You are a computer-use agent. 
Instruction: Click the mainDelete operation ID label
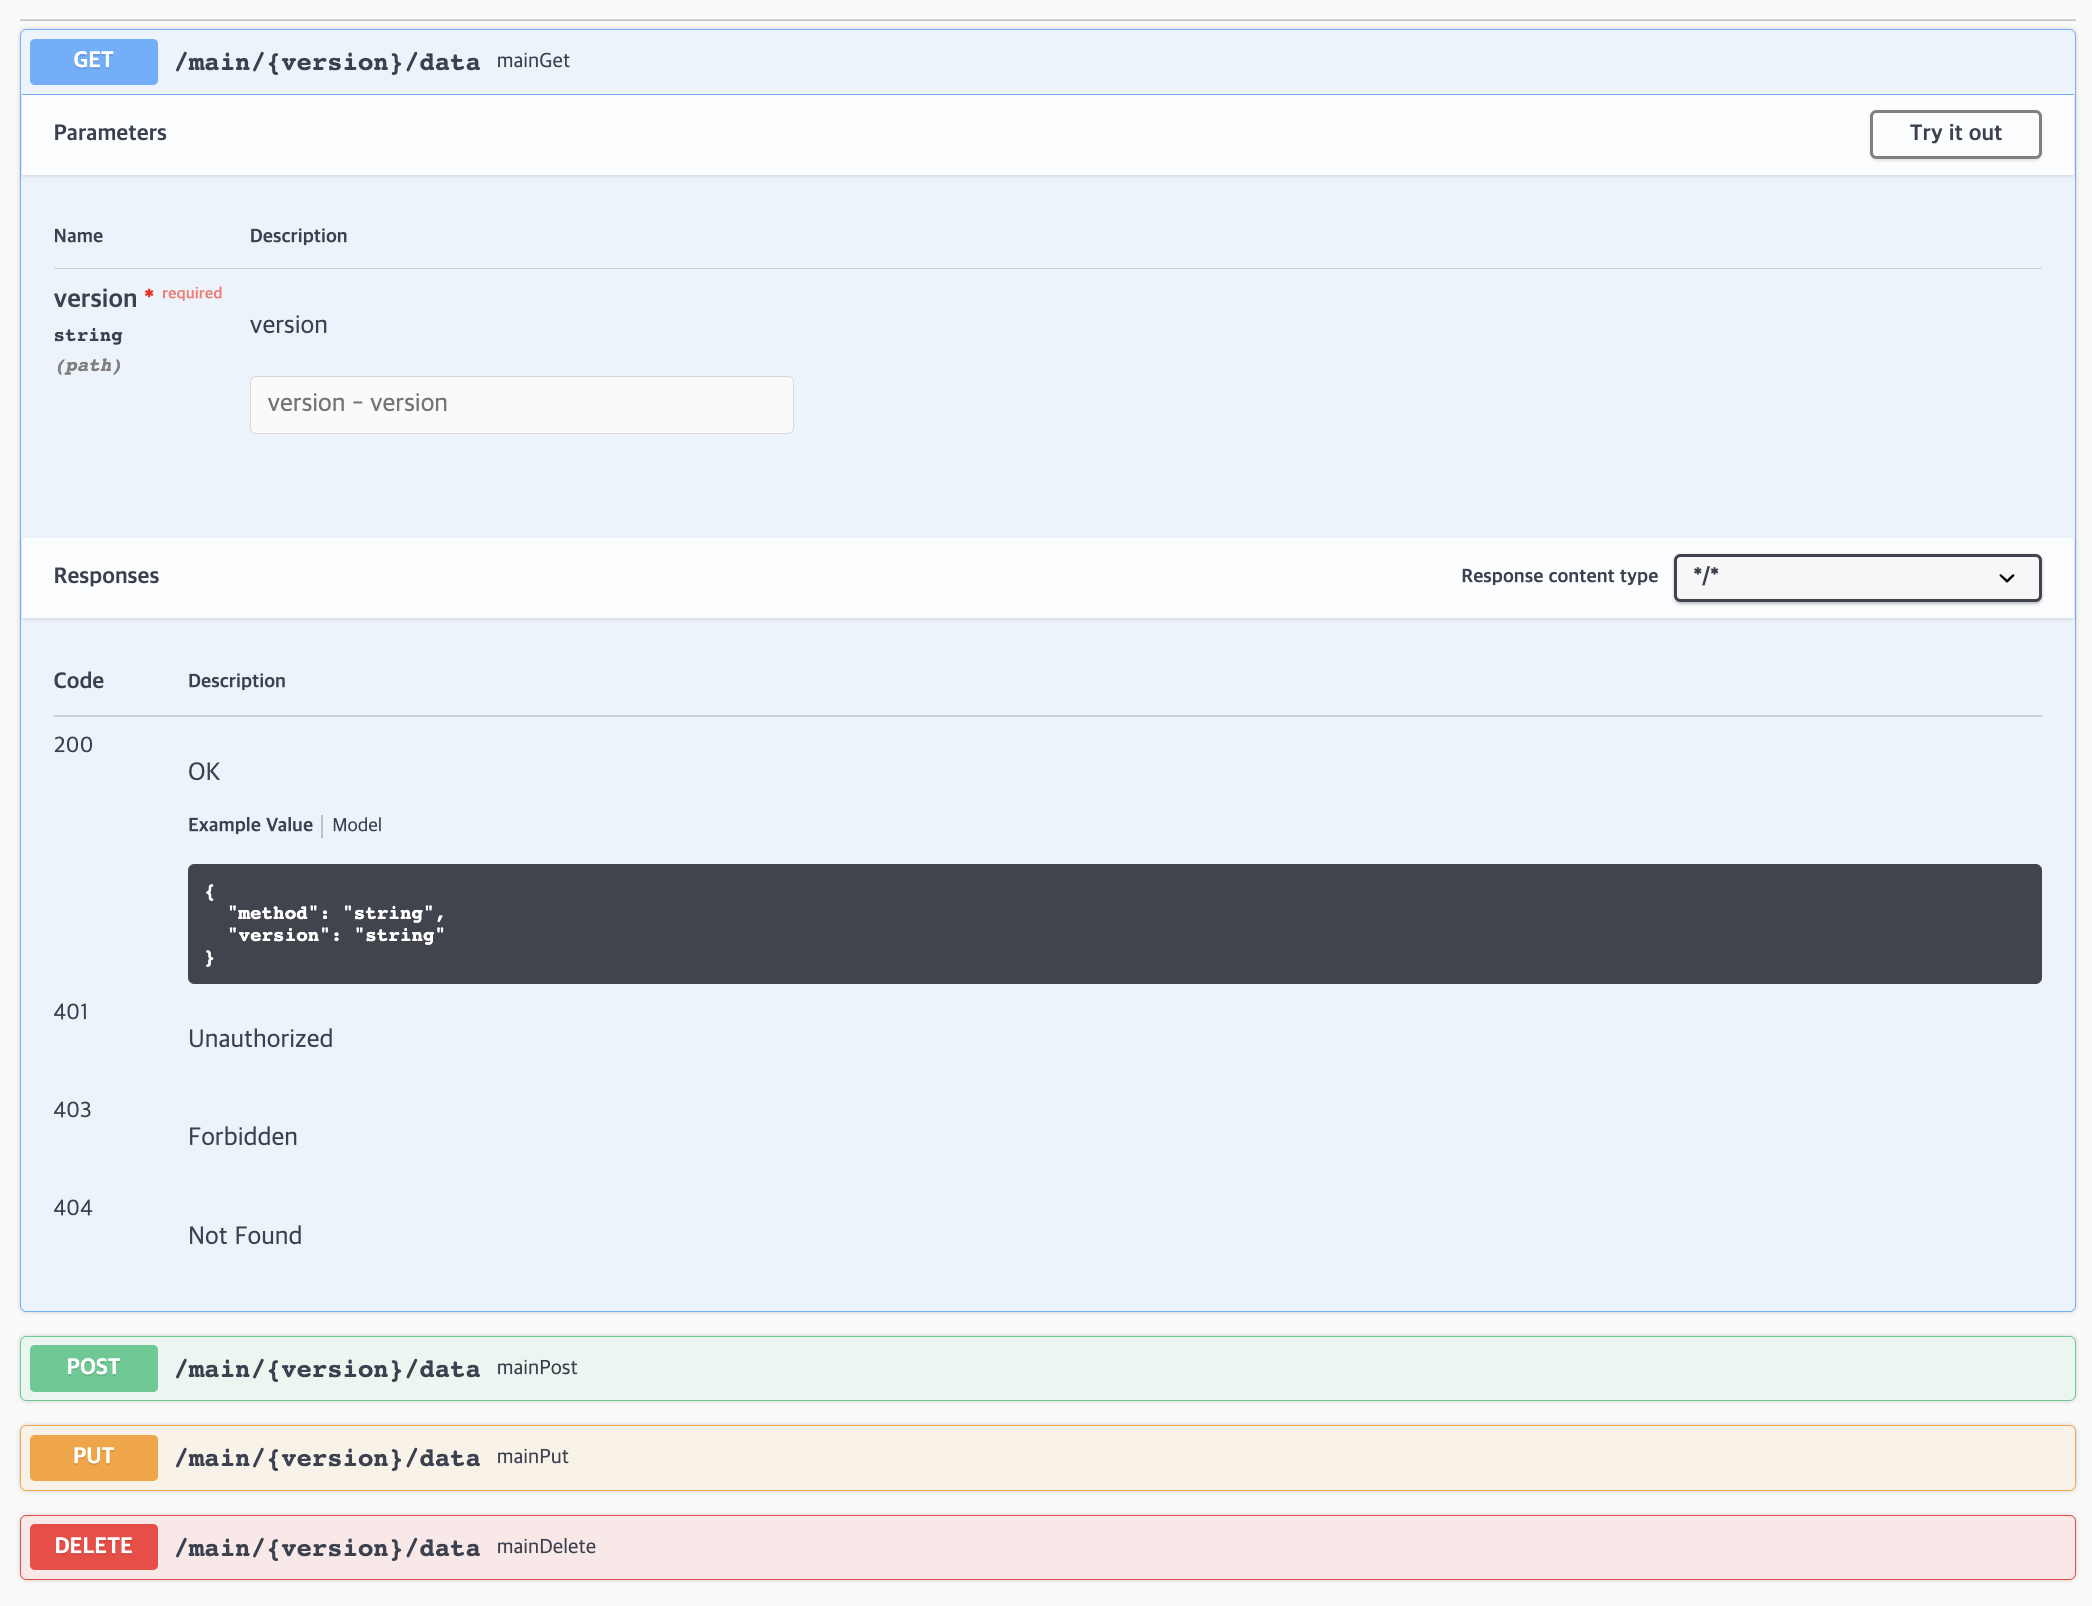click(546, 1546)
